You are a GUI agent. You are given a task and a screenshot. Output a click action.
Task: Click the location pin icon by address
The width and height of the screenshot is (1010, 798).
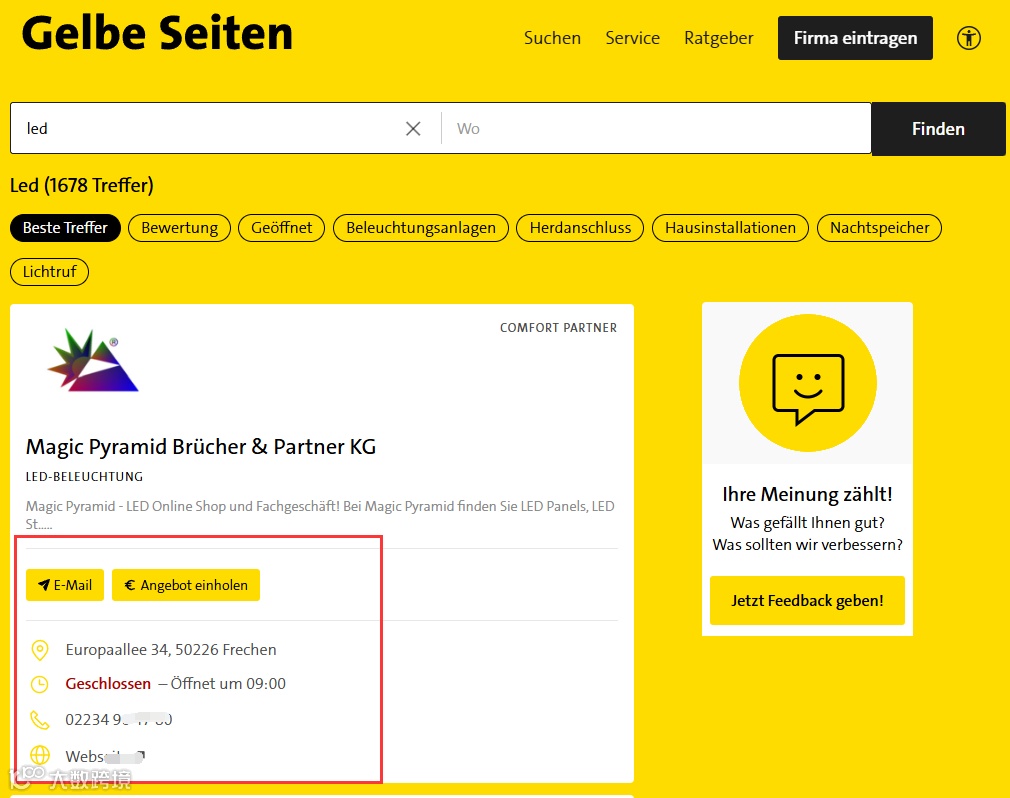coord(40,650)
